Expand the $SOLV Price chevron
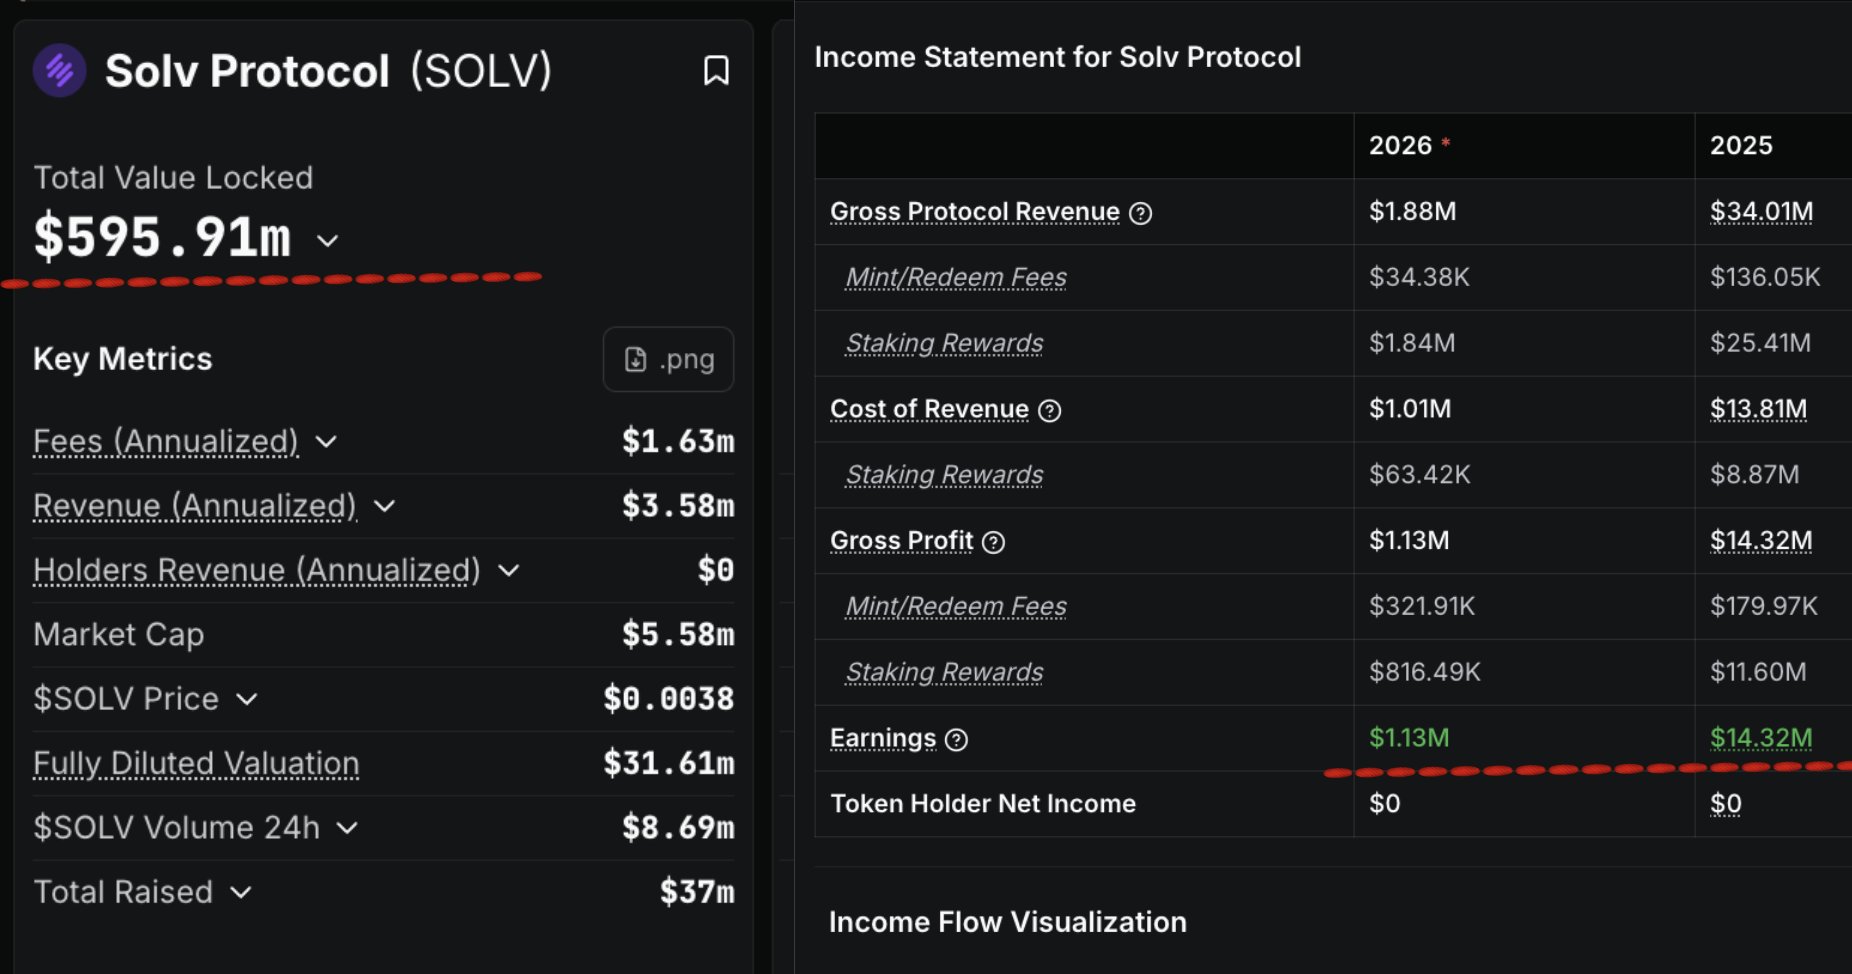This screenshot has width=1852, height=974. click(x=247, y=699)
